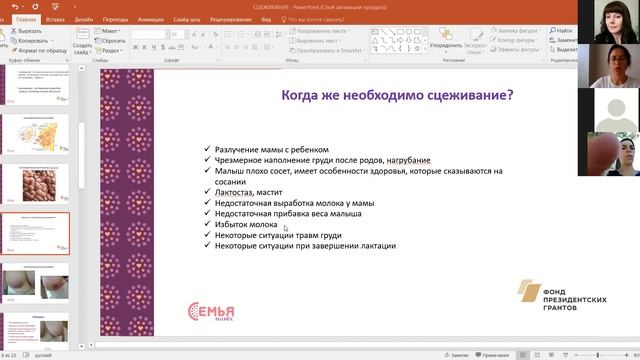Click Упорядочить (Arrange) button
This screenshot has width=640, height=360.
tap(445, 39)
